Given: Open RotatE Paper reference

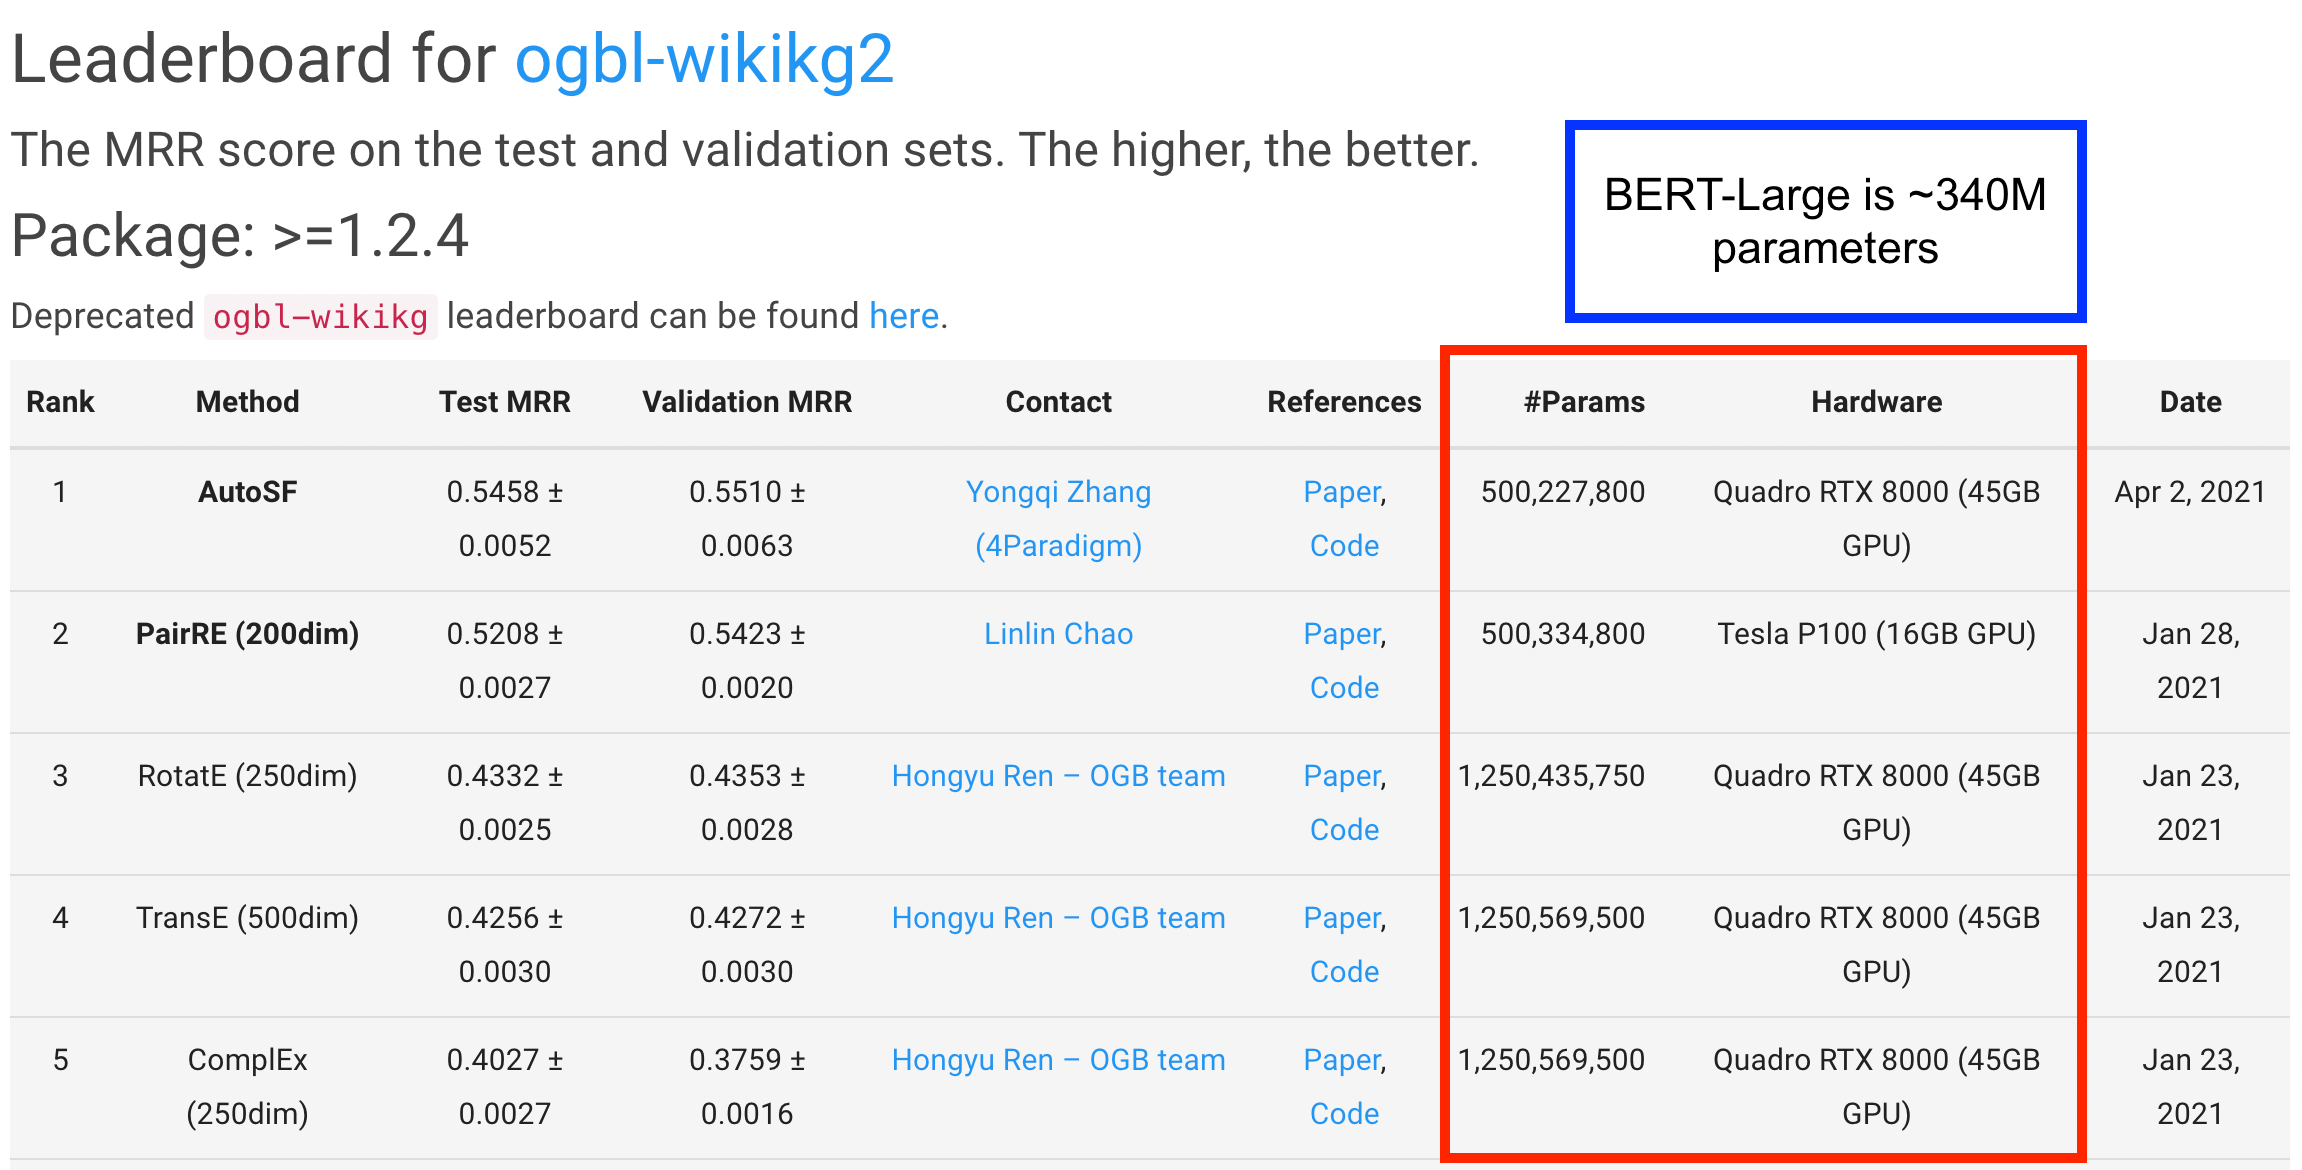Looking at the screenshot, I should coord(1341,776).
